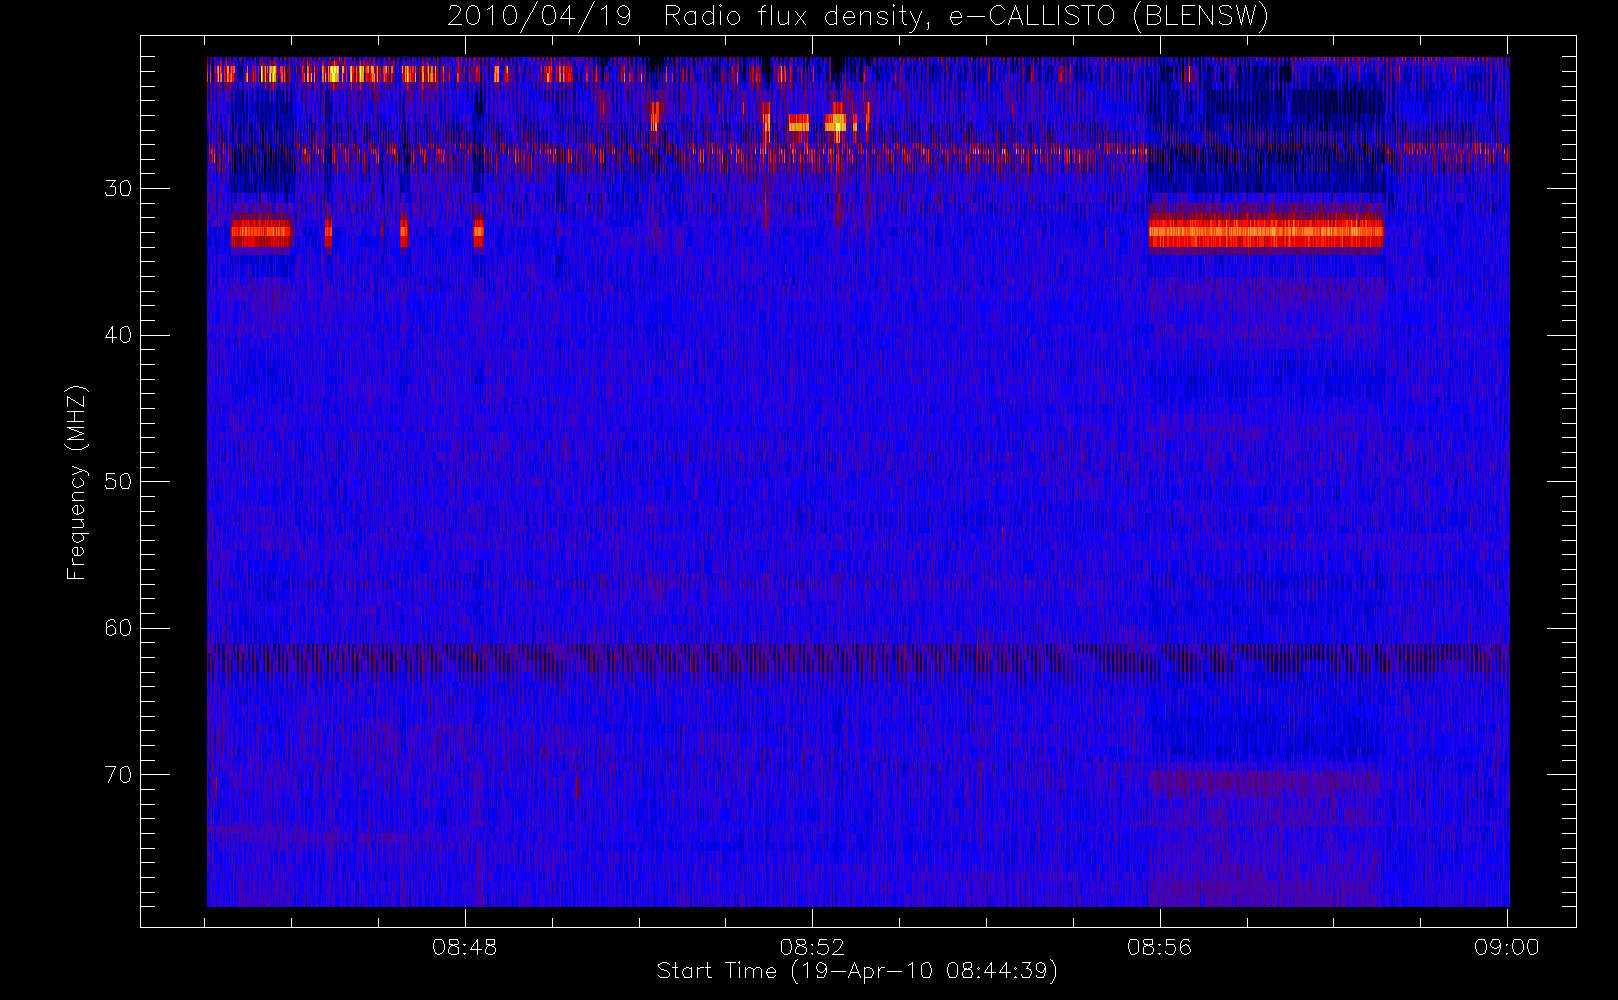The height and width of the screenshot is (1000, 1618).
Task: Click the 60 frequency tick label
Action: [118, 628]
